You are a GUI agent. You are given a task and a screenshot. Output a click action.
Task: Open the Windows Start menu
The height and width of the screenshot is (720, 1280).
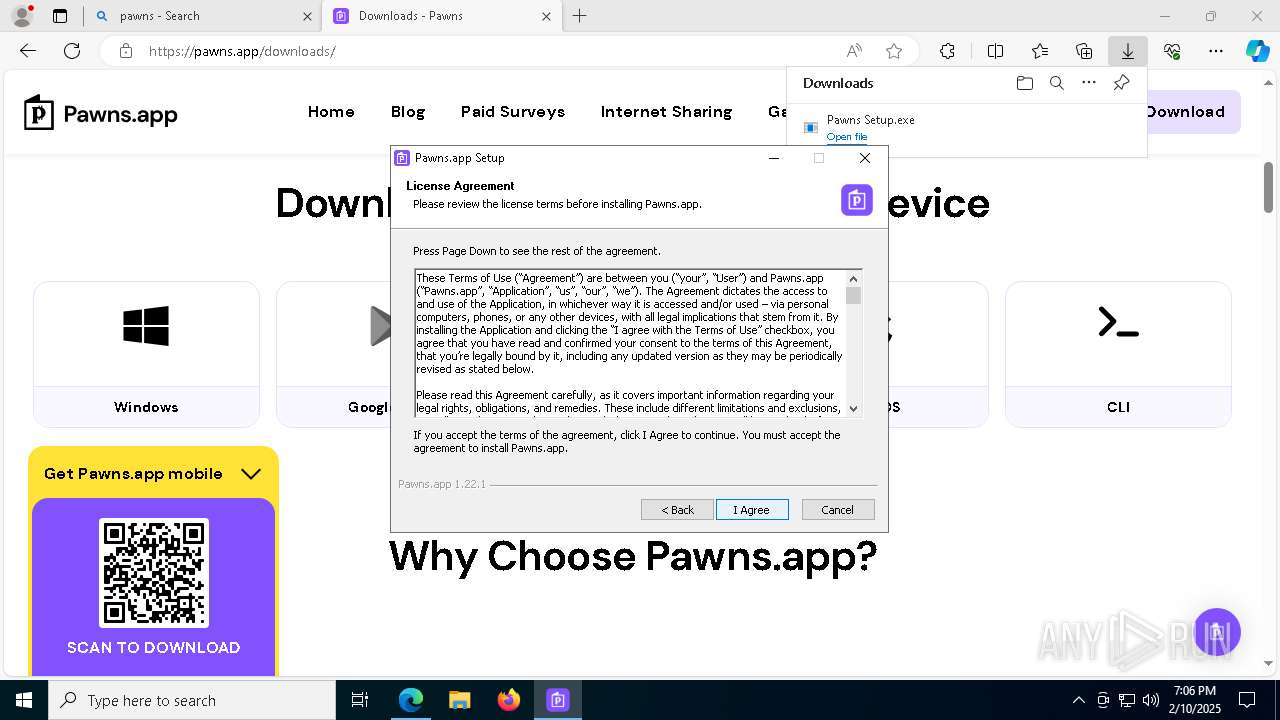[24, 700]
